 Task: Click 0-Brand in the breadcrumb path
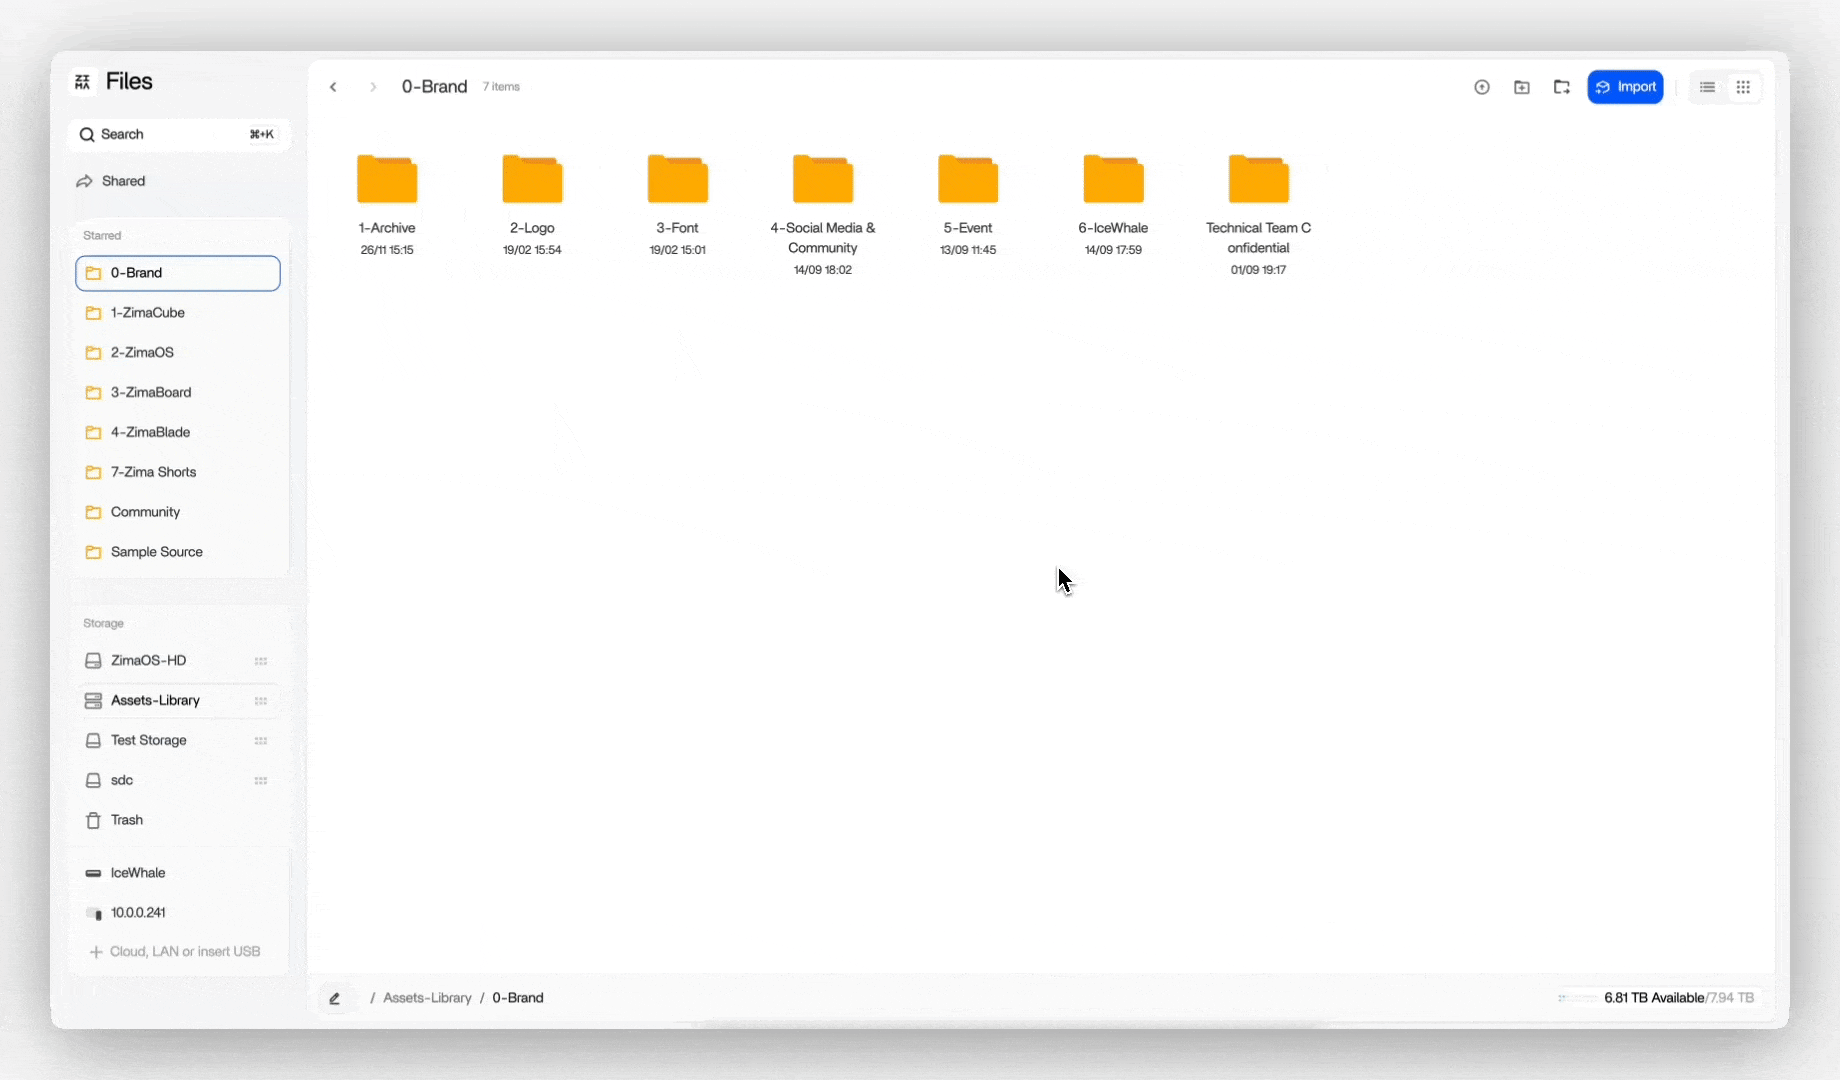click(x=518, y=998)
